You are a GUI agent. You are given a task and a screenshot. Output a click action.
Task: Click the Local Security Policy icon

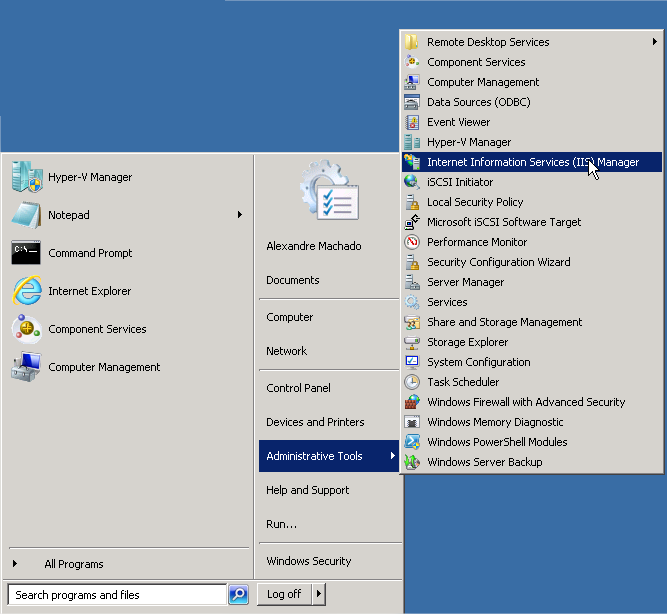[x=411, y=202]
